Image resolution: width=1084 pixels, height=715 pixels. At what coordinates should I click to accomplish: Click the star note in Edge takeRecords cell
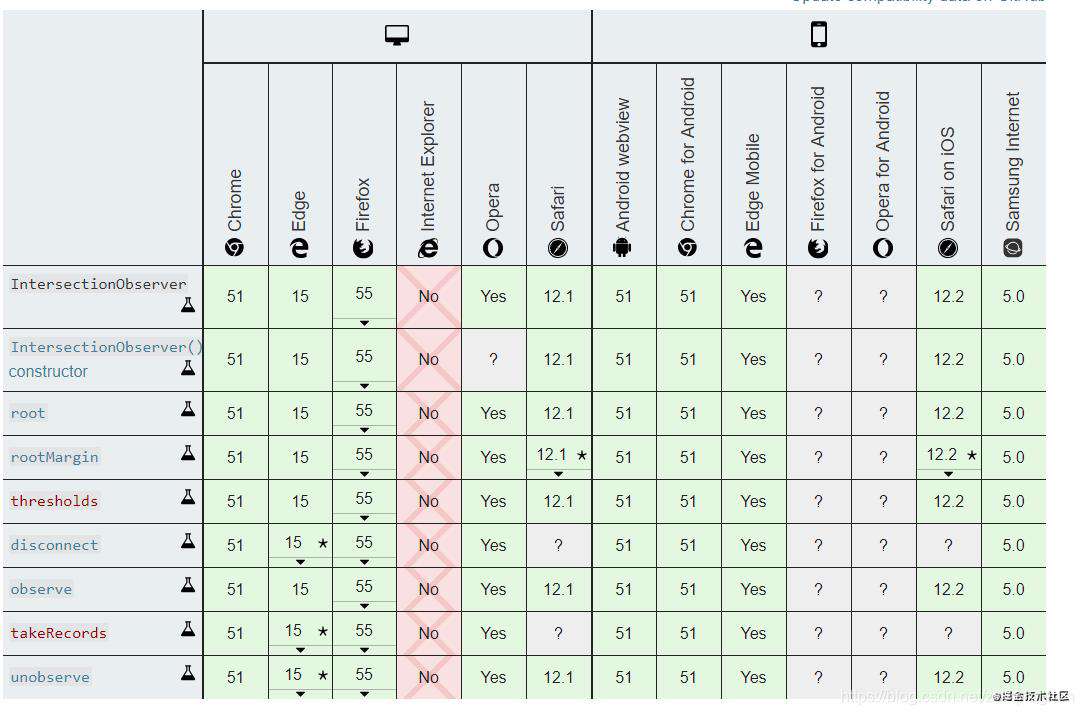322,631
